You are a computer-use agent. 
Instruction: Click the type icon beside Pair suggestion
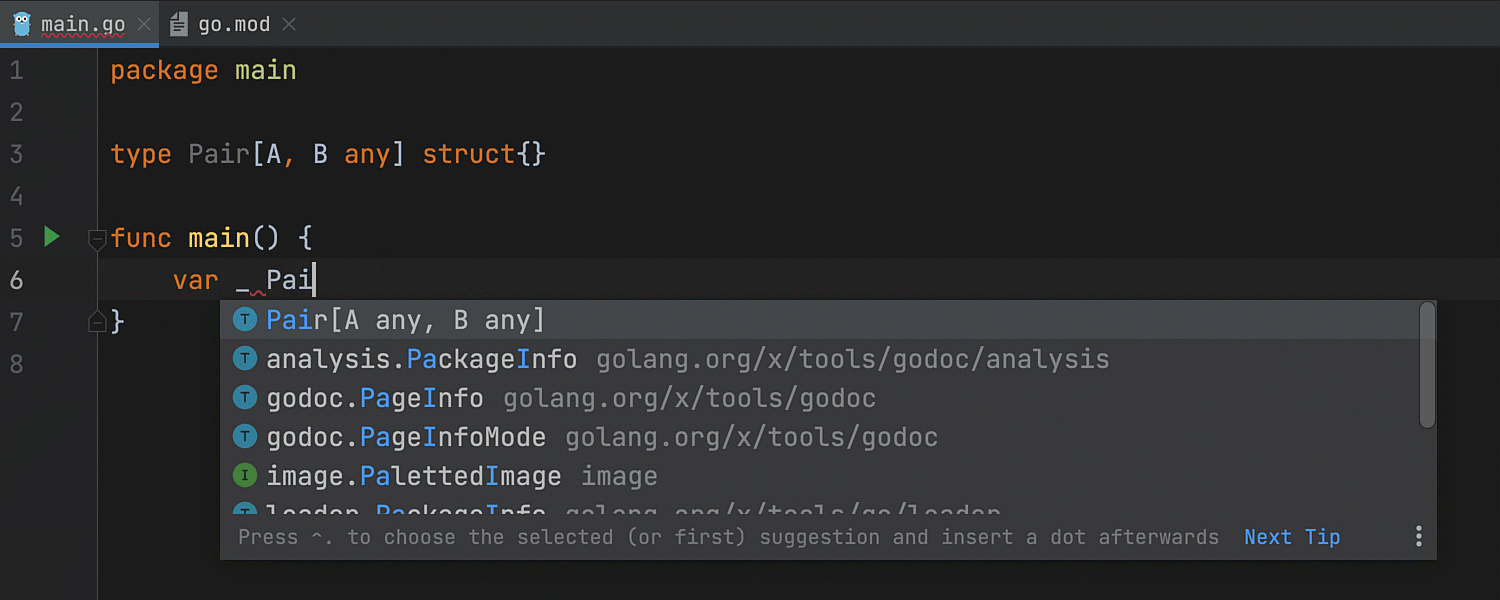tap(245, 320)
